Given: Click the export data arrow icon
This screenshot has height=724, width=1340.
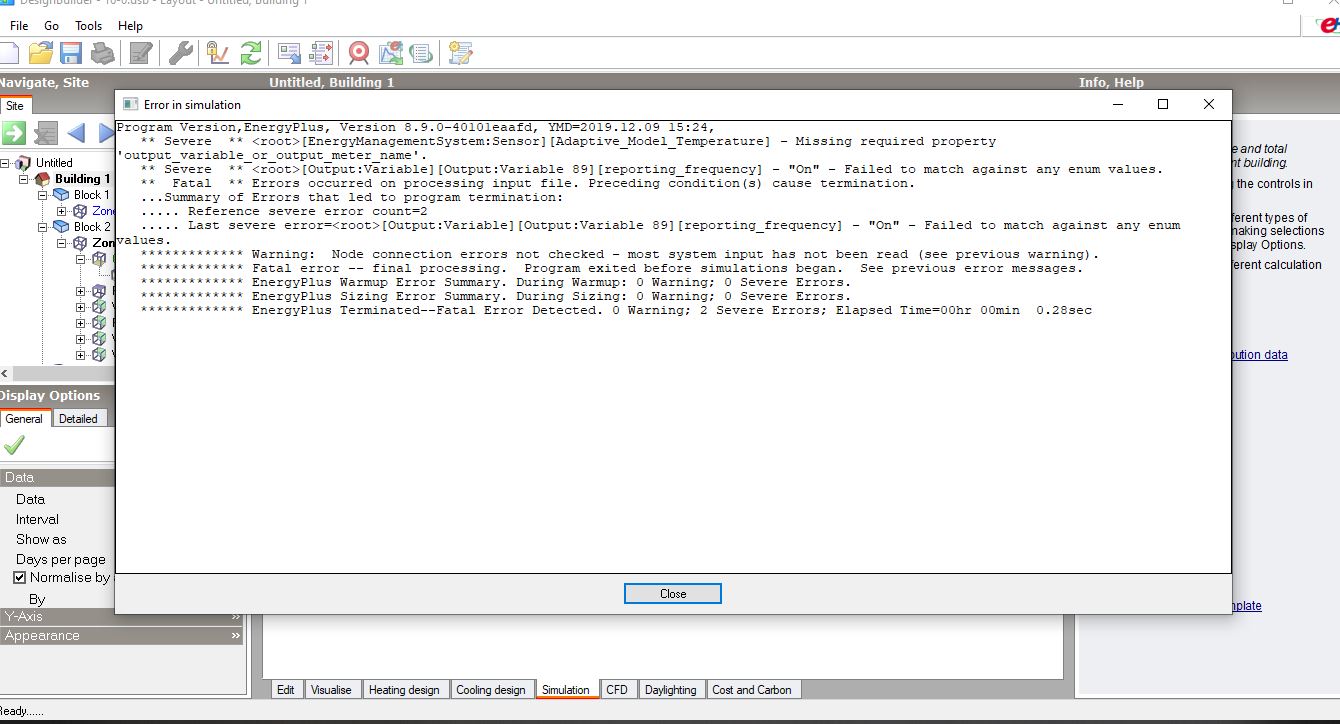Looking at the screenshot, I should pyautogui.click(x=290, y=53).
